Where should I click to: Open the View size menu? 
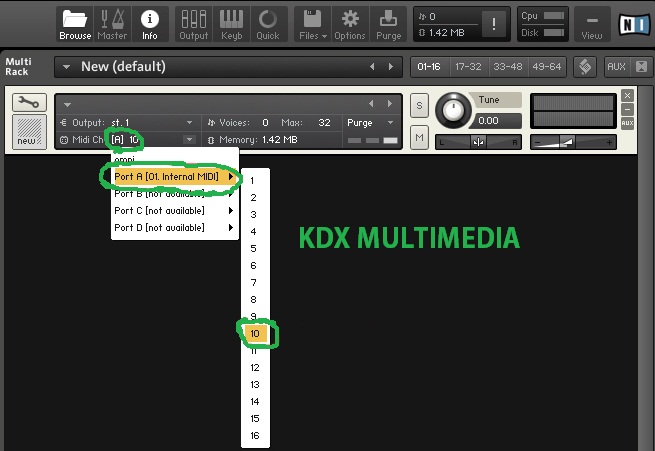[592, 25]
